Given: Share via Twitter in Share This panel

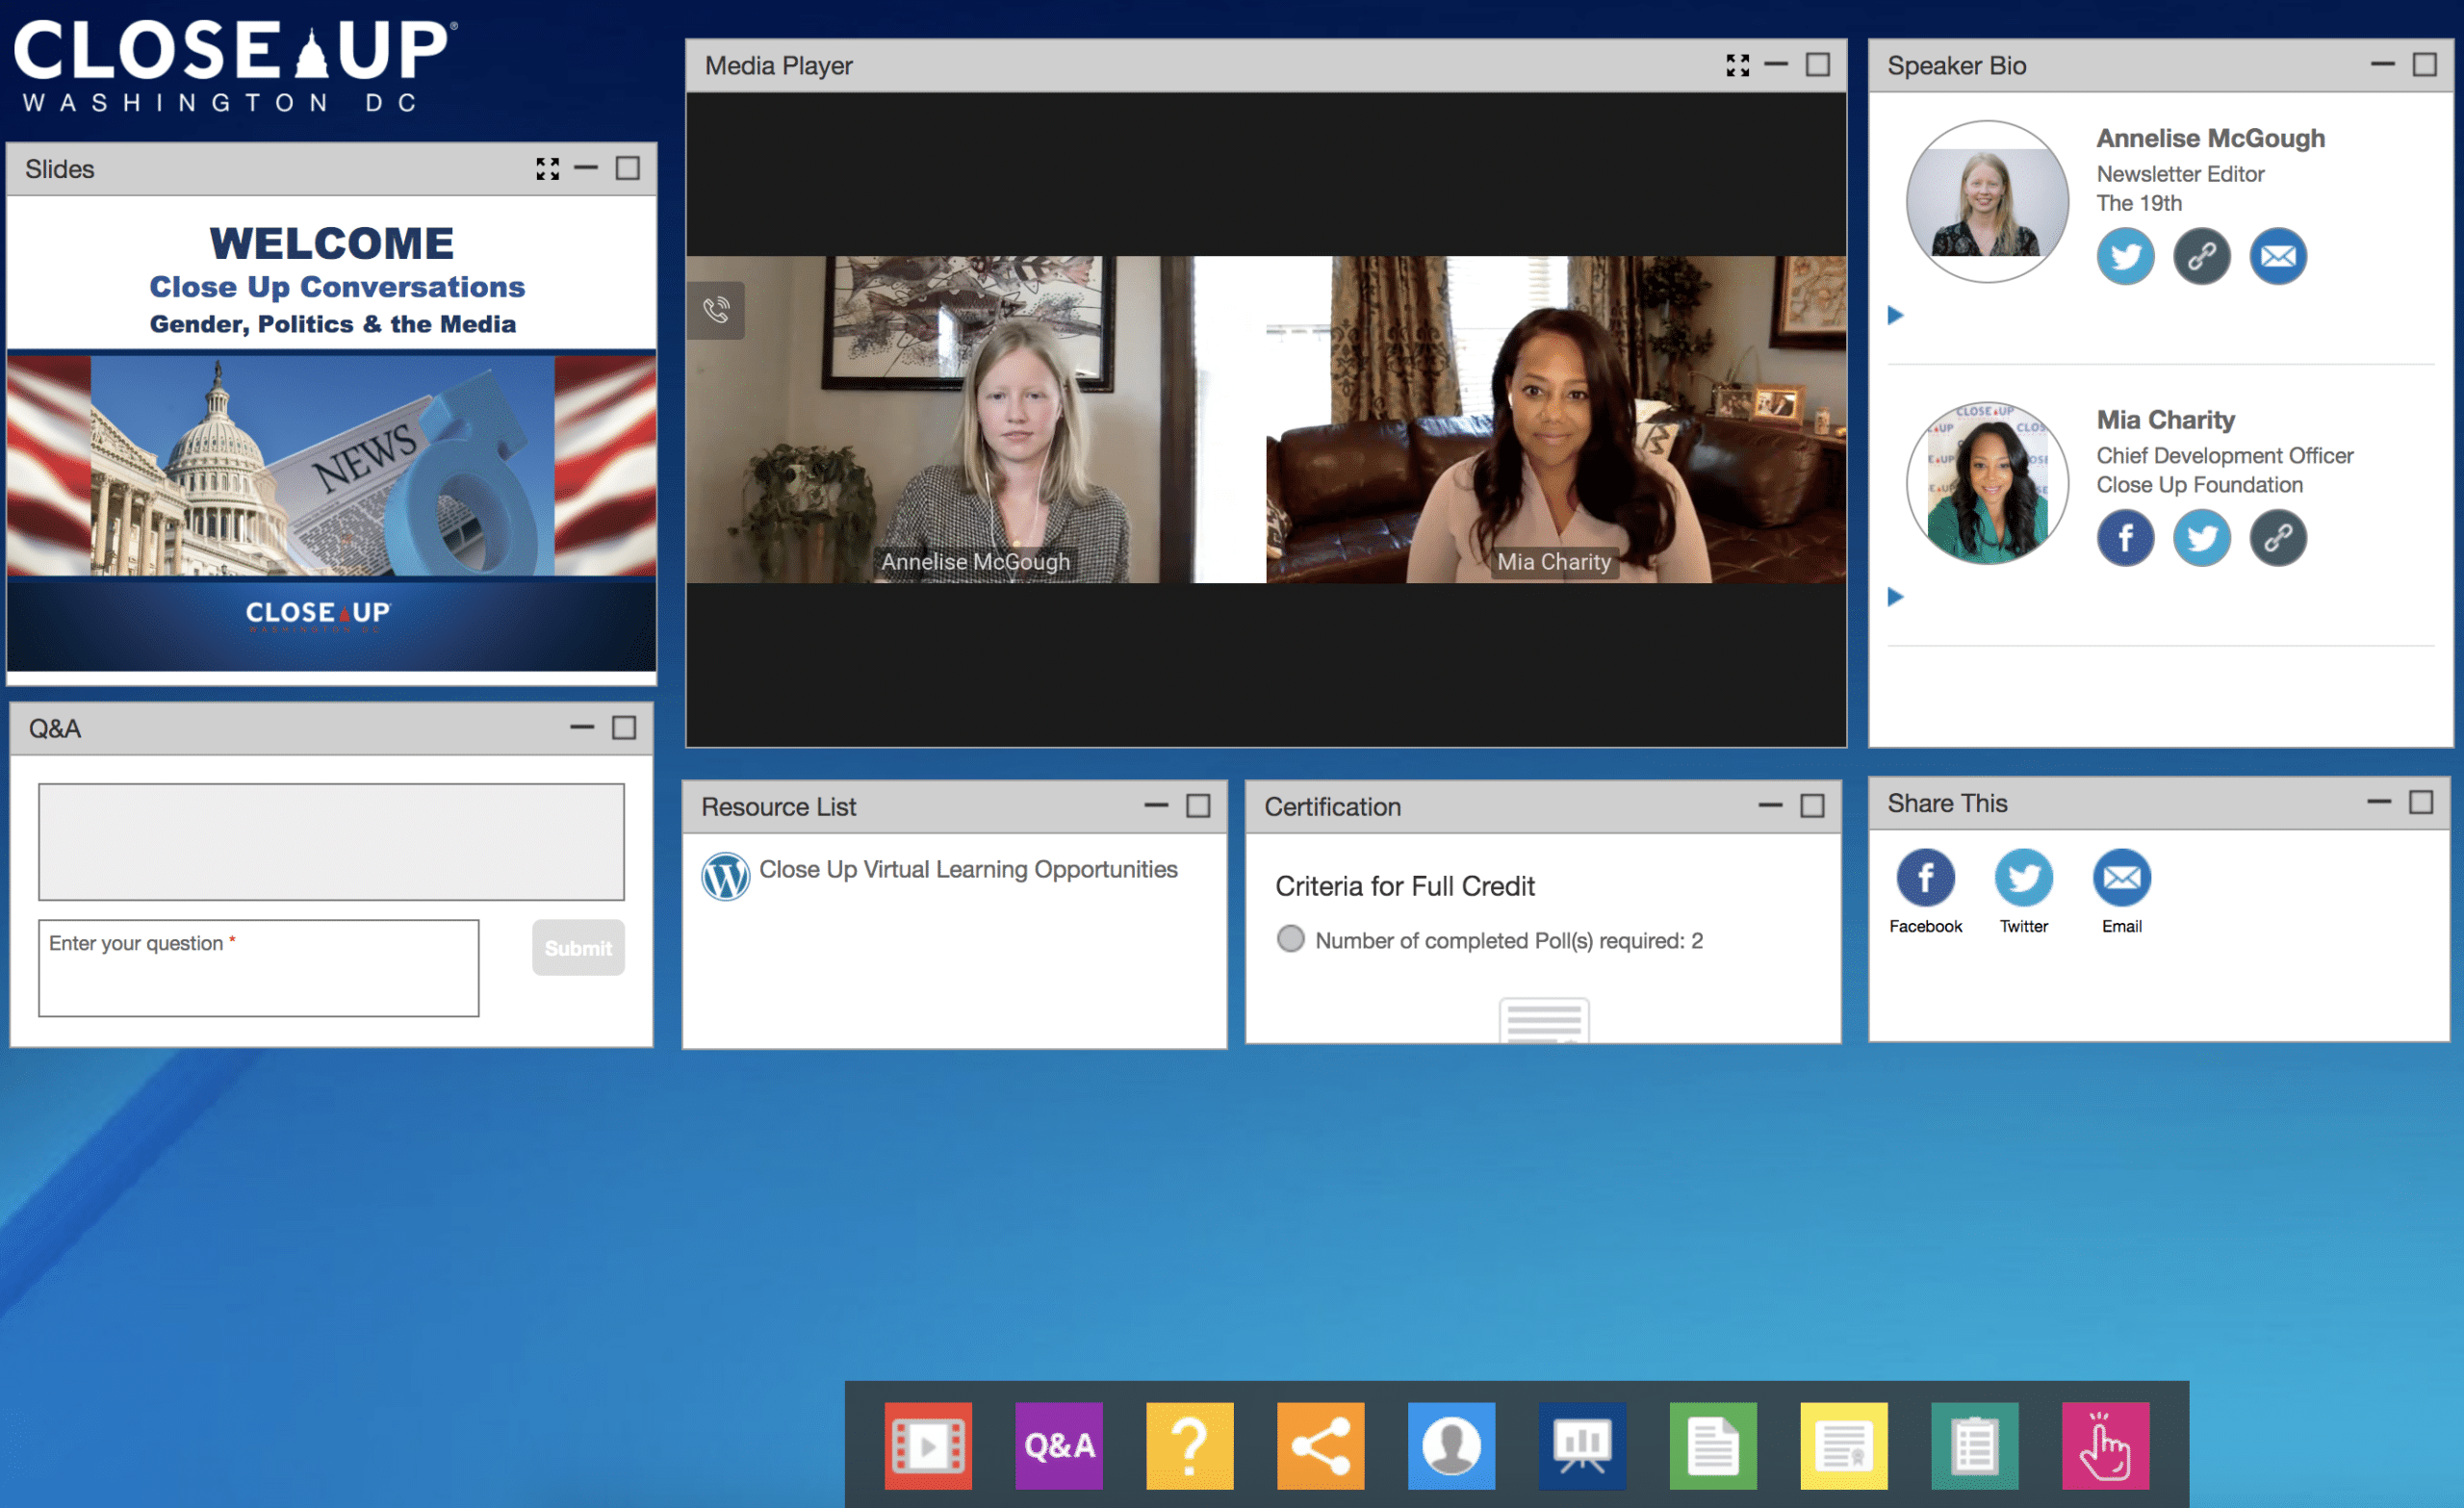Looking at the screenshot, I should (x=2023, y=878).
